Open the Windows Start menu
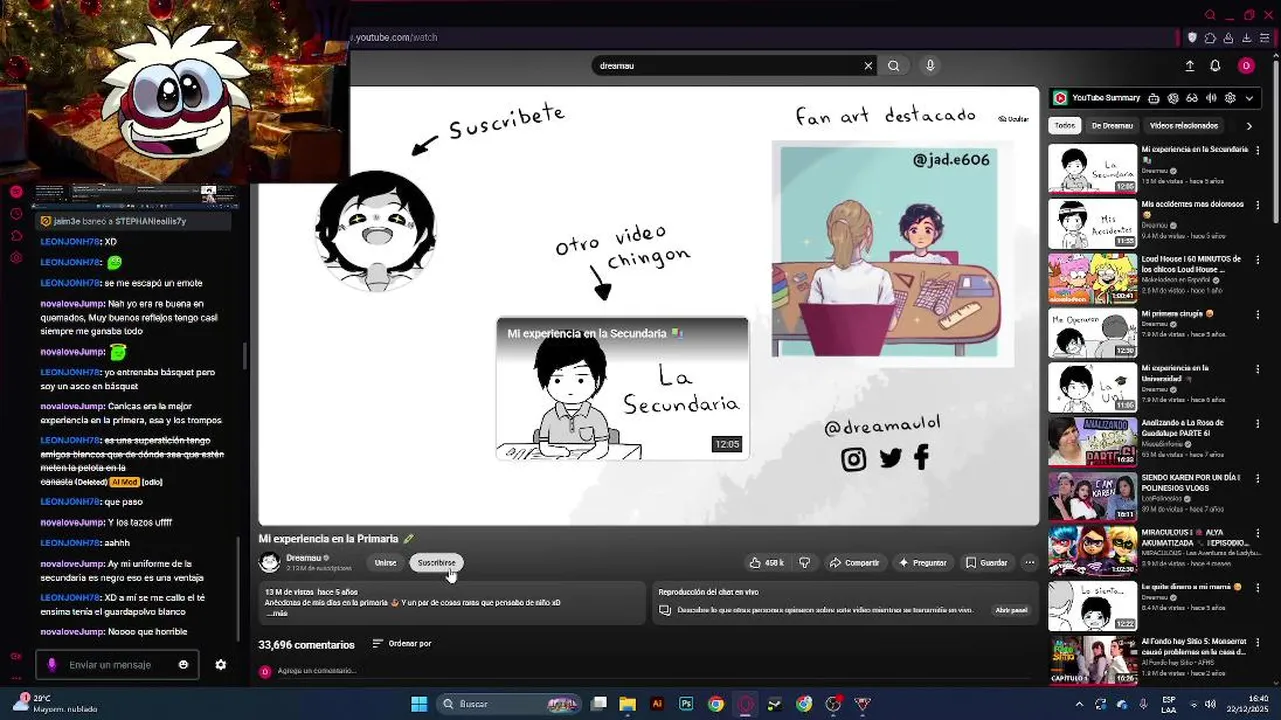 pyautogui.click(x=420, y=704)
